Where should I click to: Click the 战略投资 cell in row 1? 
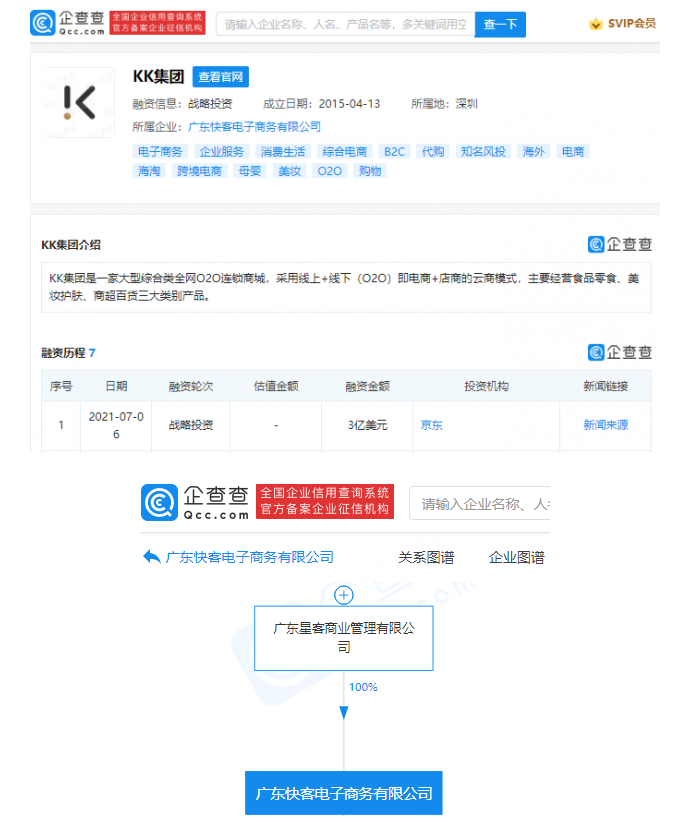tap(191, 425)
